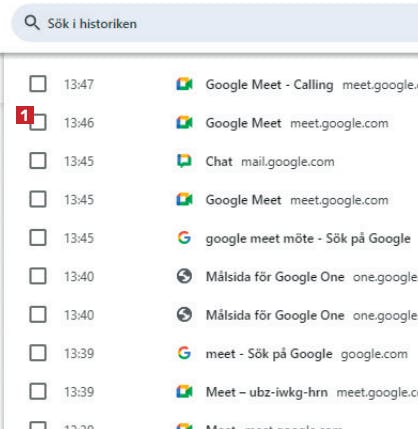The width and height of the screenshot is (418, 429).
Task: Click the Meet icon for ubz-iwkg-hrn entry
Action: click(184, 391)
